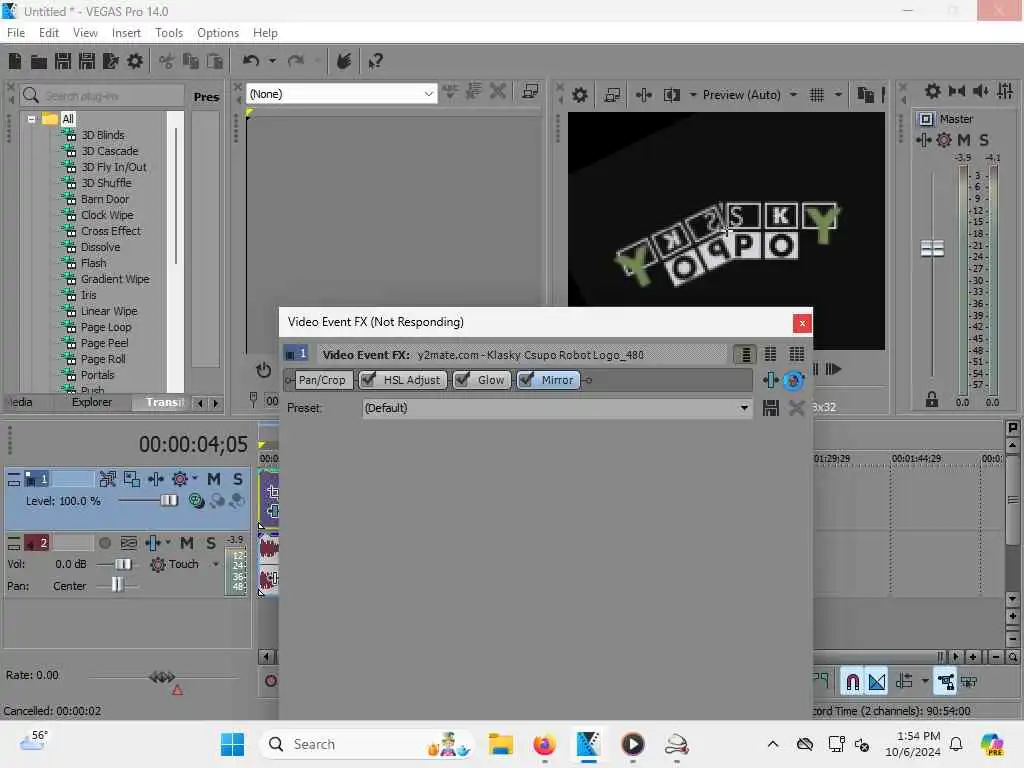
Task: Click the Windows taskbar Search box
Action: 367,744
